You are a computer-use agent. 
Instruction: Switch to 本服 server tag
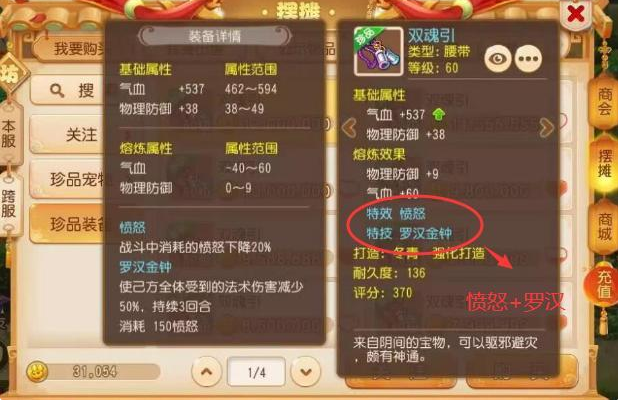[9, 134]
